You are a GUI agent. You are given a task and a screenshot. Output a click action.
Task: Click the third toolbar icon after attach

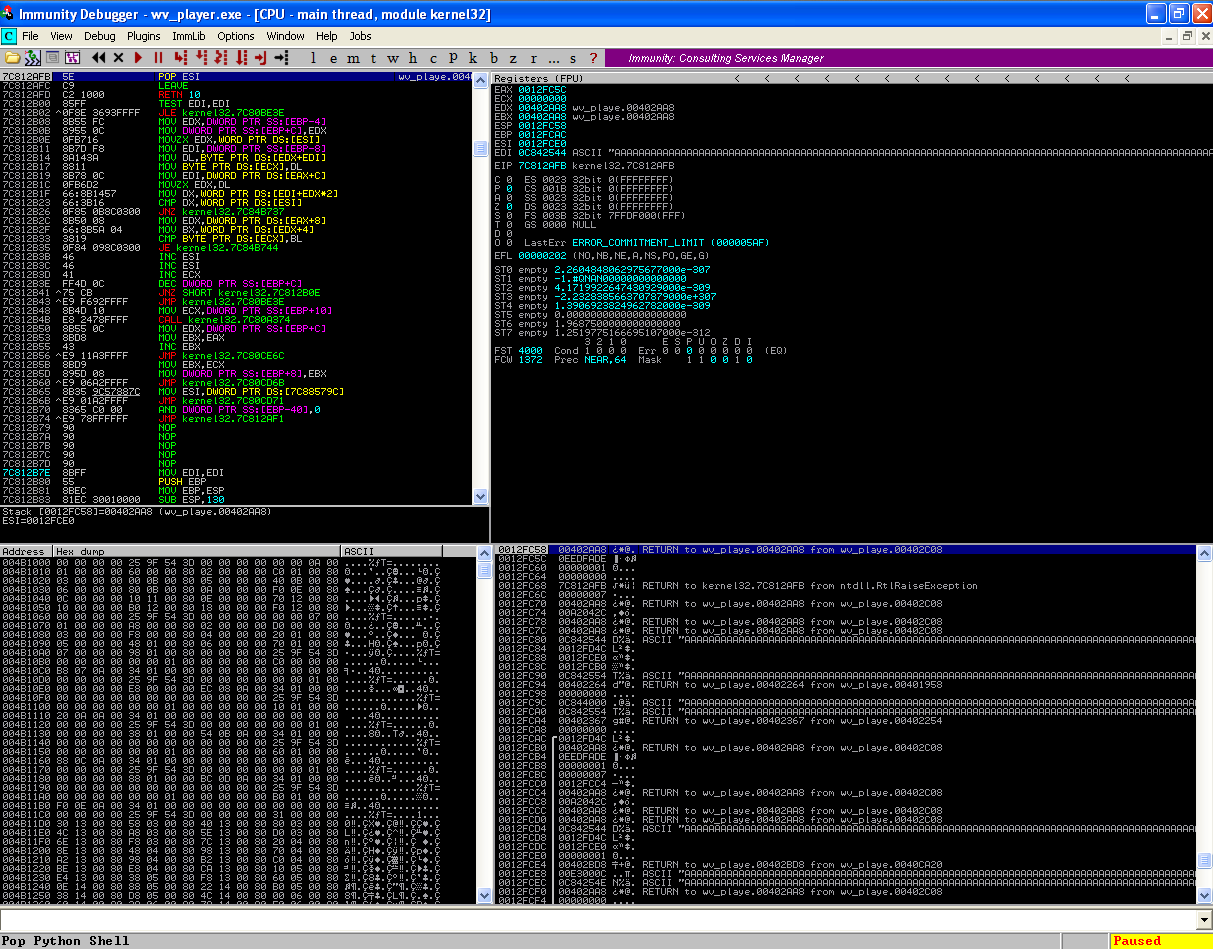pos(52,58)
